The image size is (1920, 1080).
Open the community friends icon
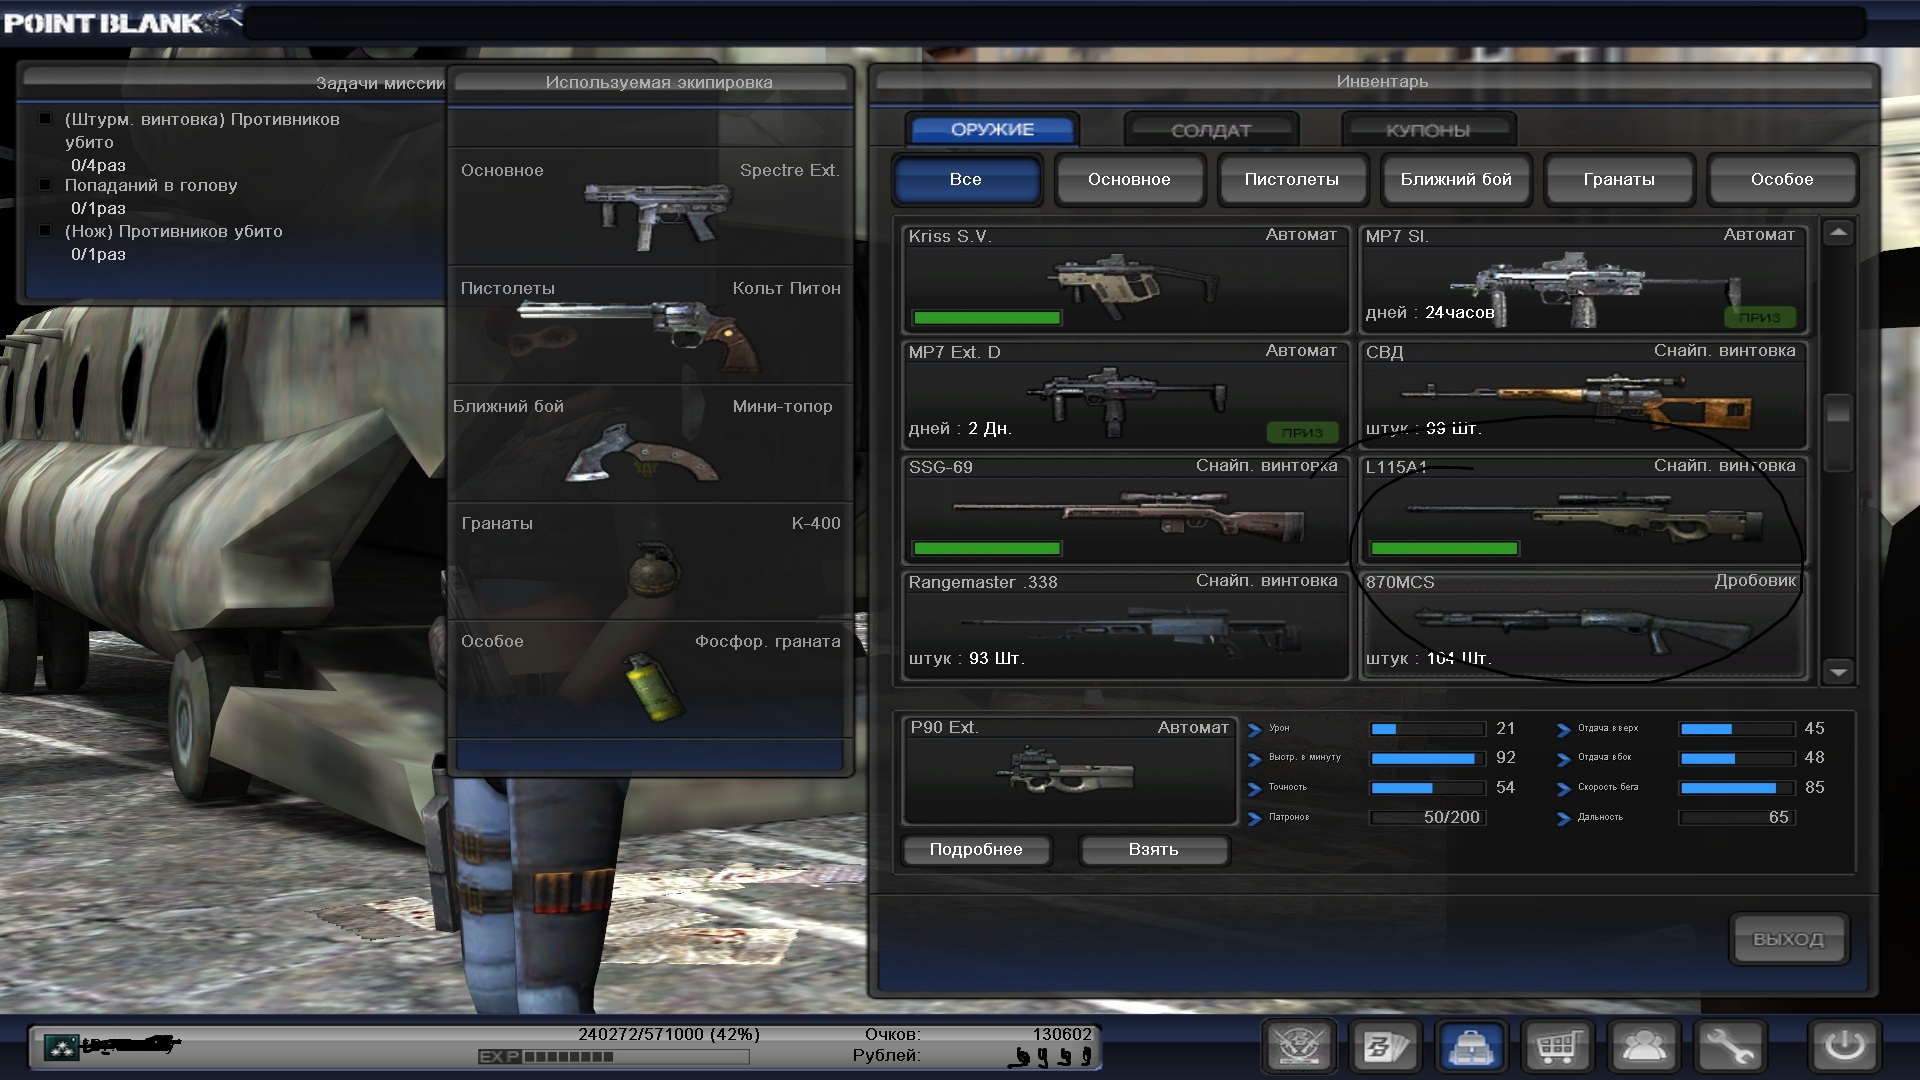1643,1047
